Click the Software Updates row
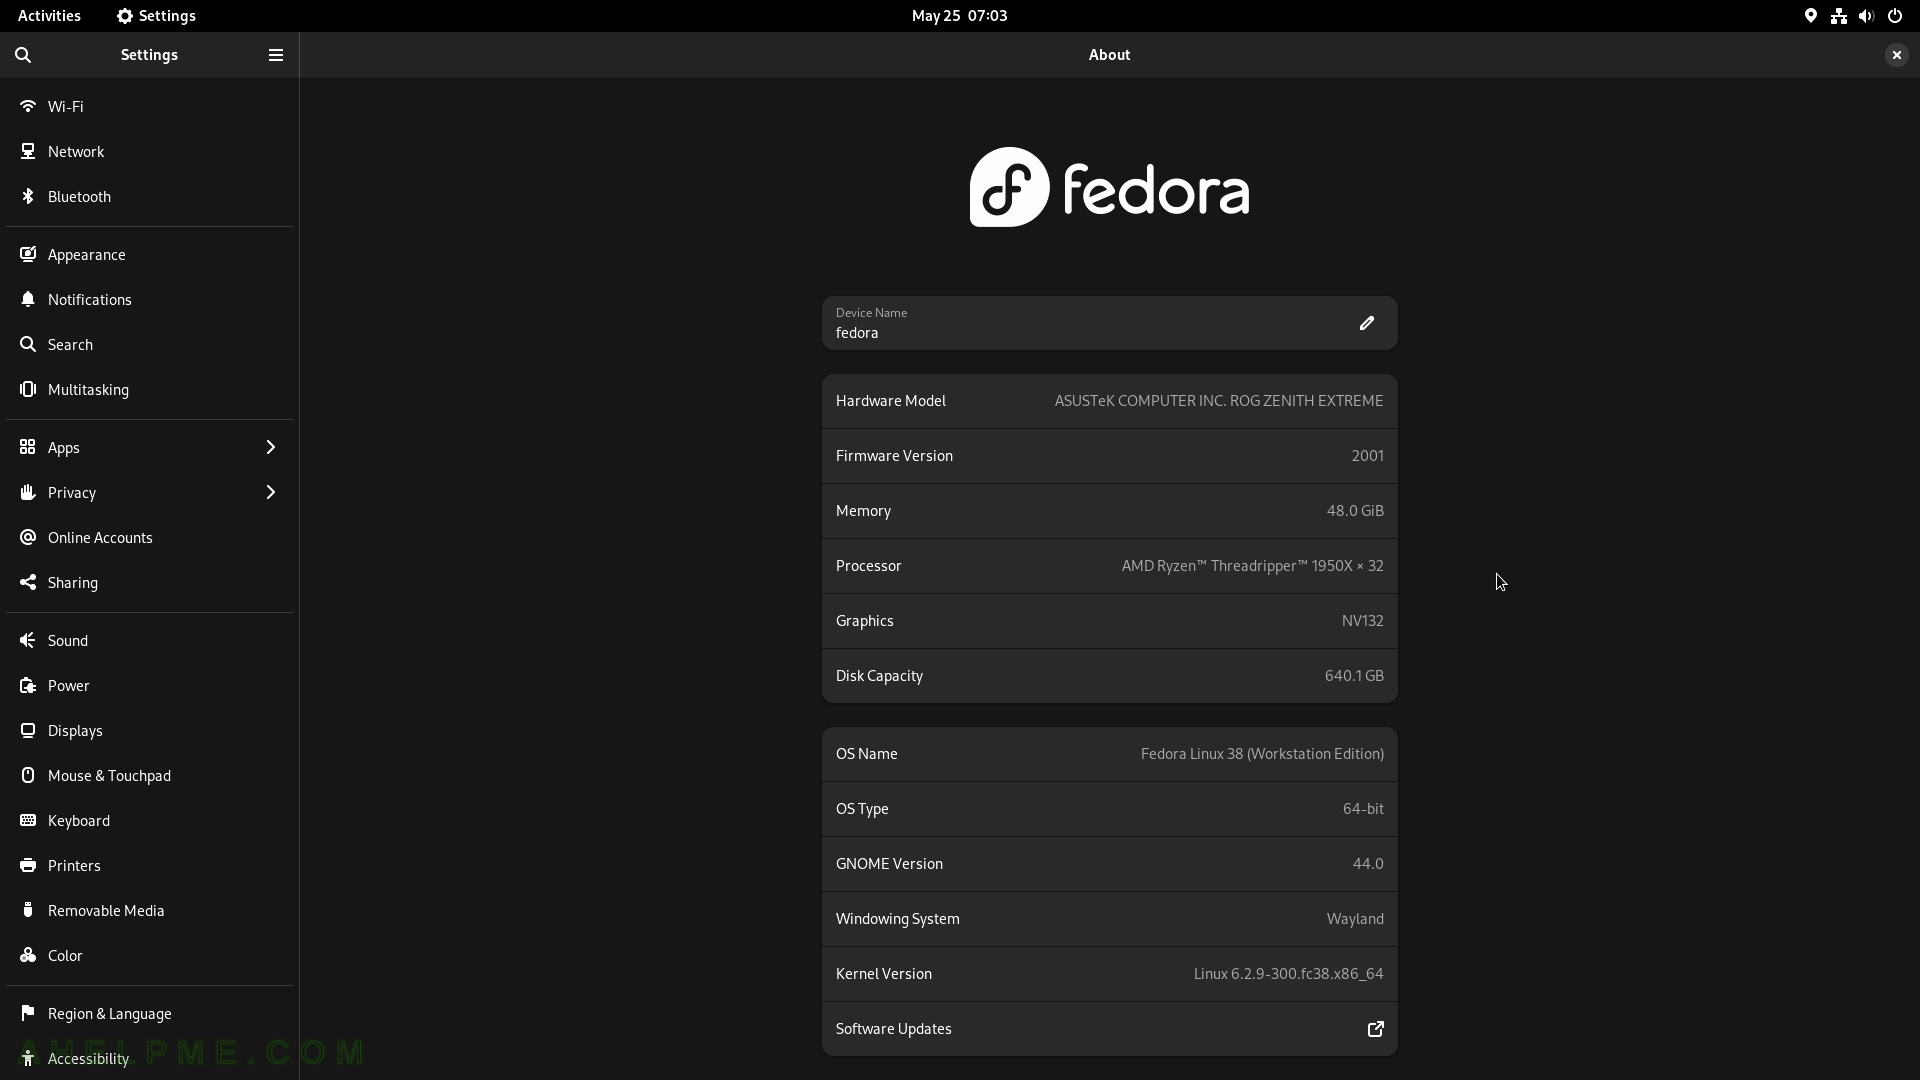This screenshot has height=1080, width=1920. coord(1109,1029)
